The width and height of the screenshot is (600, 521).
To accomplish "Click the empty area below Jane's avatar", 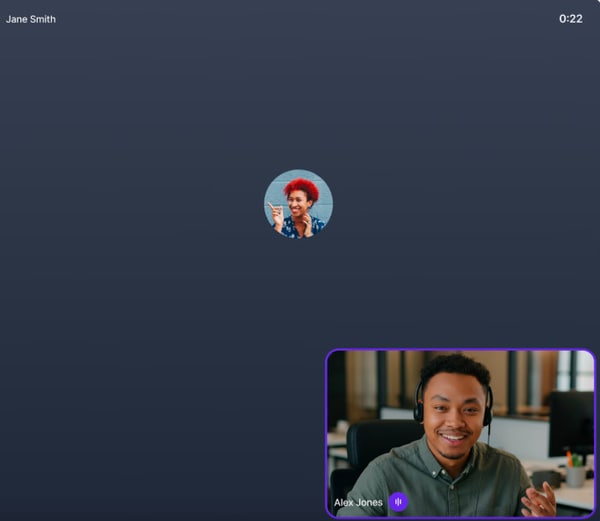I will point(298,300).
